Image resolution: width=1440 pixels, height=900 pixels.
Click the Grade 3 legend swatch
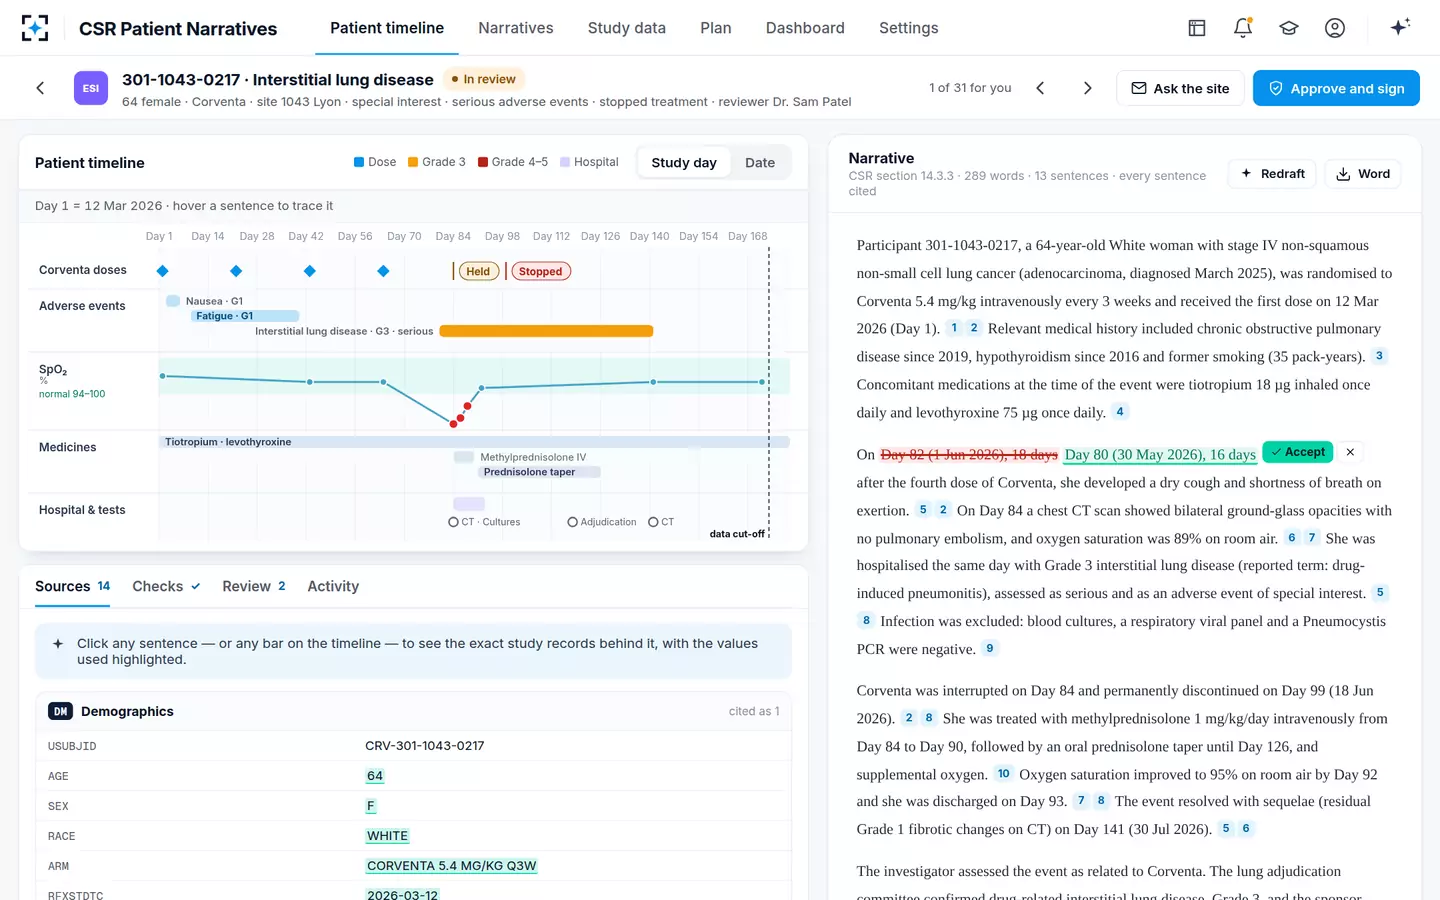coord(413,162)
